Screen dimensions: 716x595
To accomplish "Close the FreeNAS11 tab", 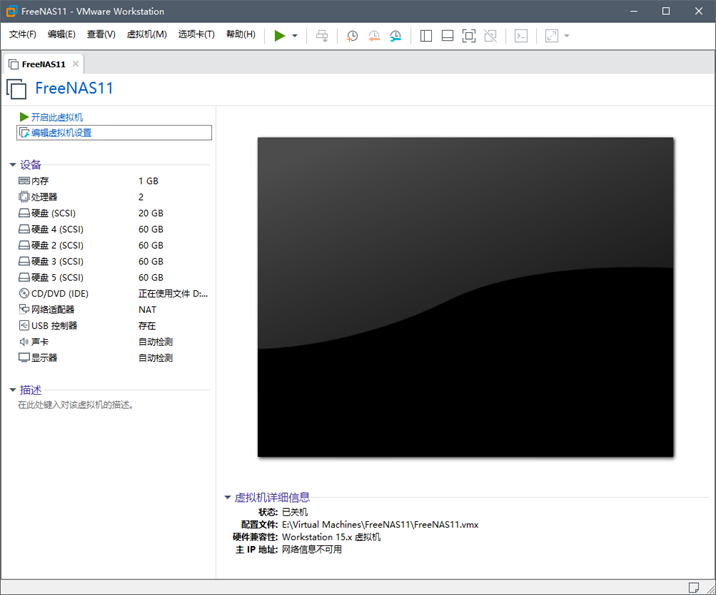I will tap(75, 64).
